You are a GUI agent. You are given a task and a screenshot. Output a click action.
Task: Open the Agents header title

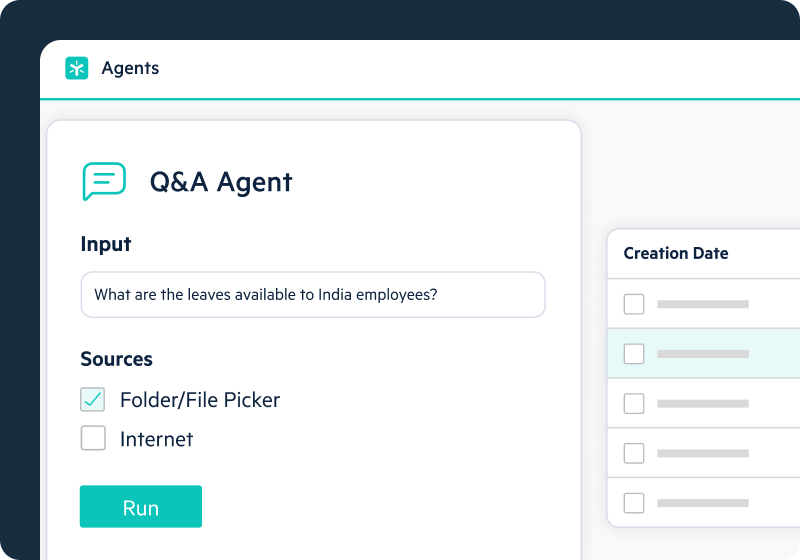pos(130,68)
